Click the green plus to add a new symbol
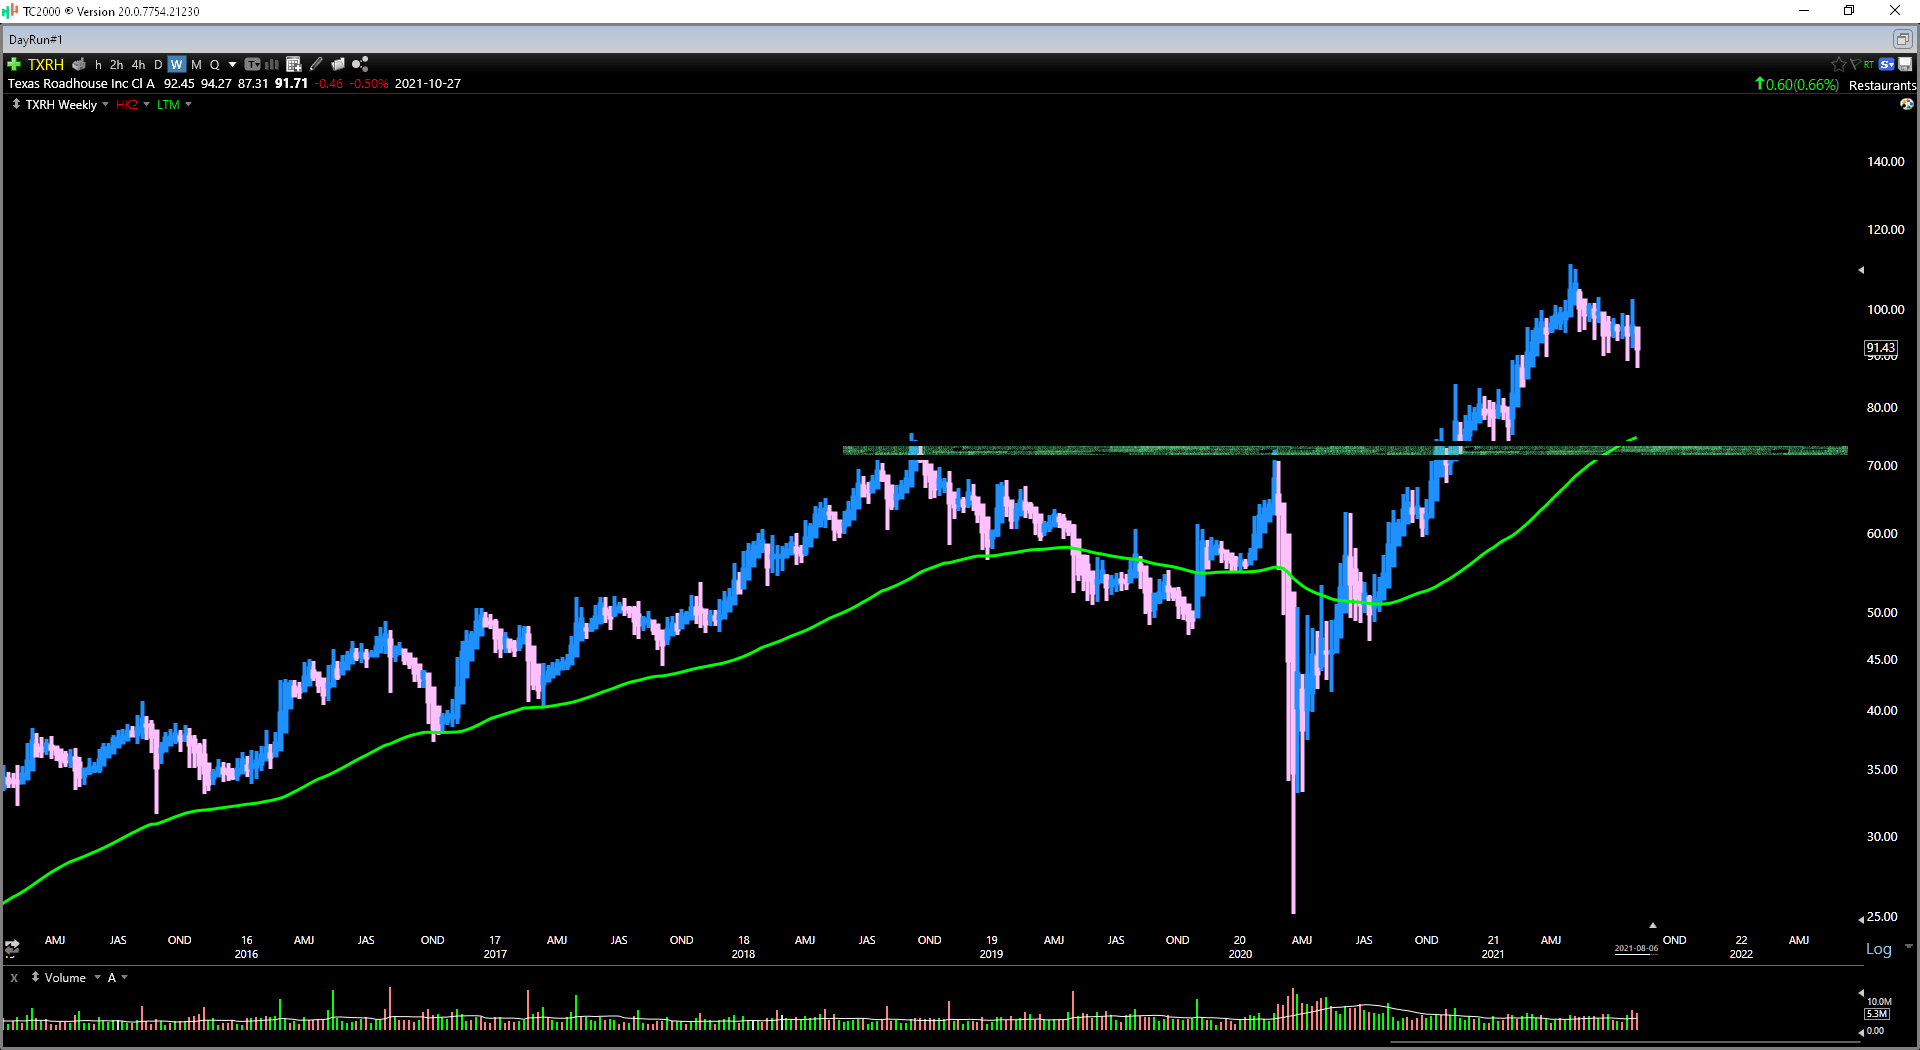 coord(13,64)
